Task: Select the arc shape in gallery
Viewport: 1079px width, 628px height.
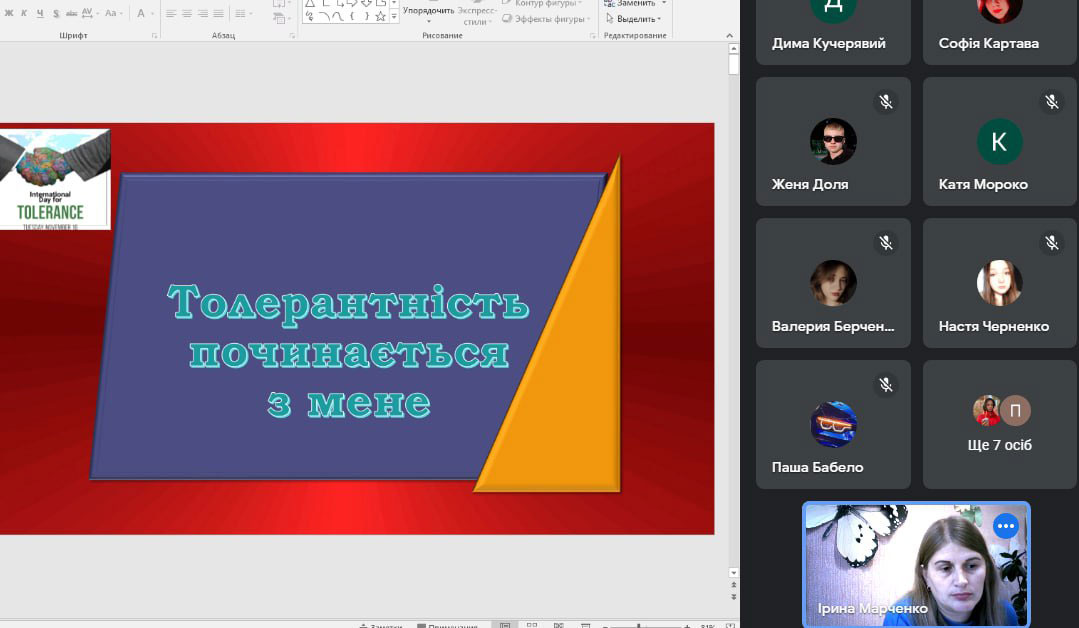Action: [x=324, y=16]
